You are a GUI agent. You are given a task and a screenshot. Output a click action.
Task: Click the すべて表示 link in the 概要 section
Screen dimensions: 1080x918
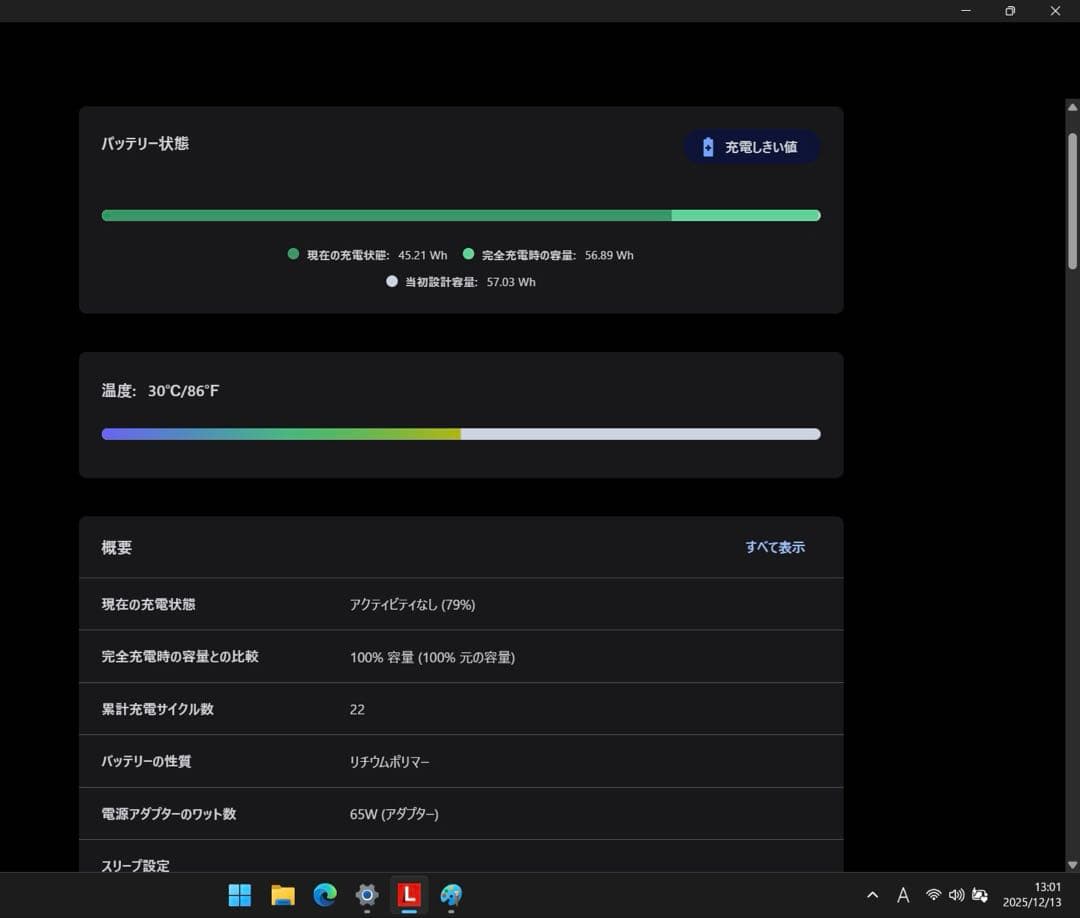click(x=776, y=547)
